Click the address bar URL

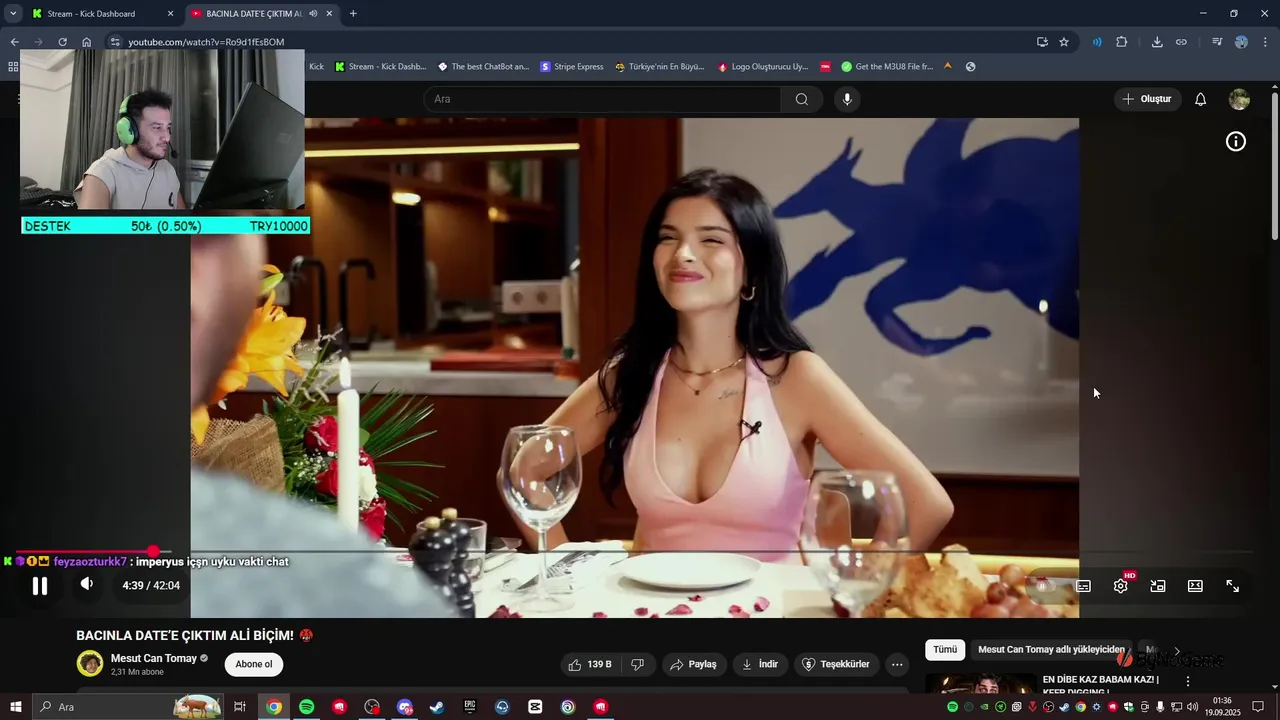tap(206, 42)
